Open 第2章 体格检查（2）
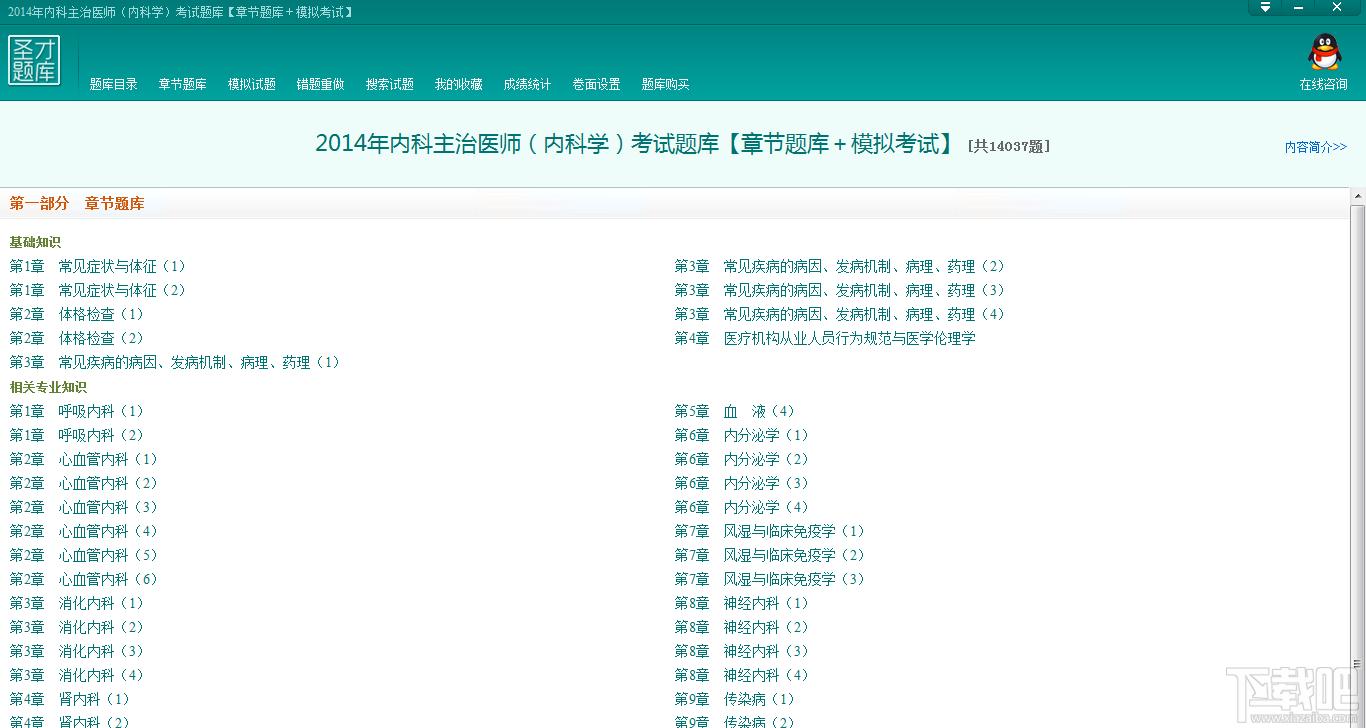 coord(77,338)
